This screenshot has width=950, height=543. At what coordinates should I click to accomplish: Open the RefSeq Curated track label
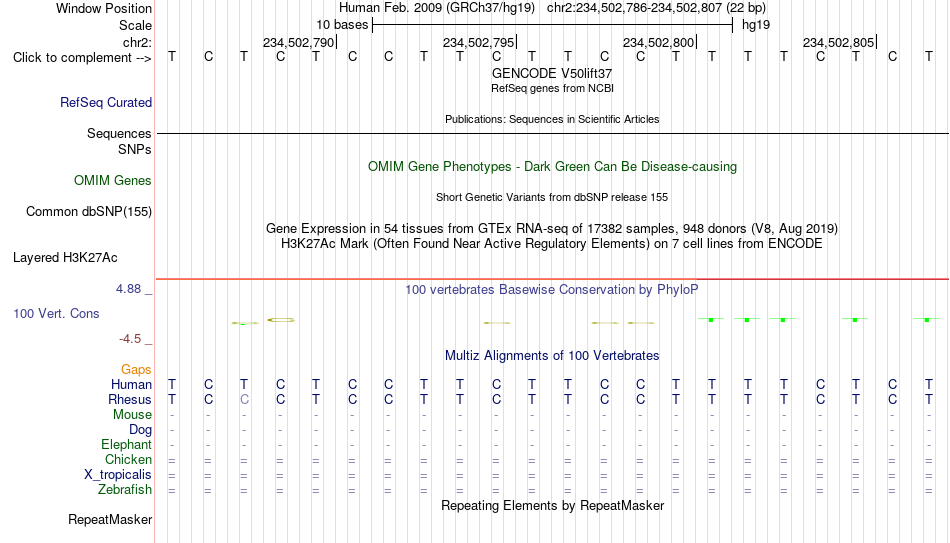[x=105, y=102]
